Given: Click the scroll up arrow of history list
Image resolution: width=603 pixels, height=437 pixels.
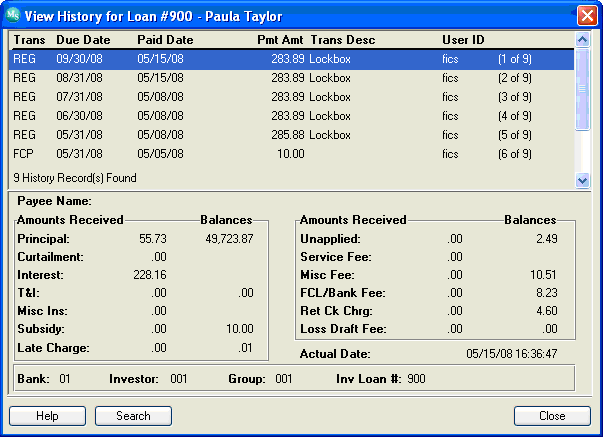Looking at the screenshot, I should point(582,40).
